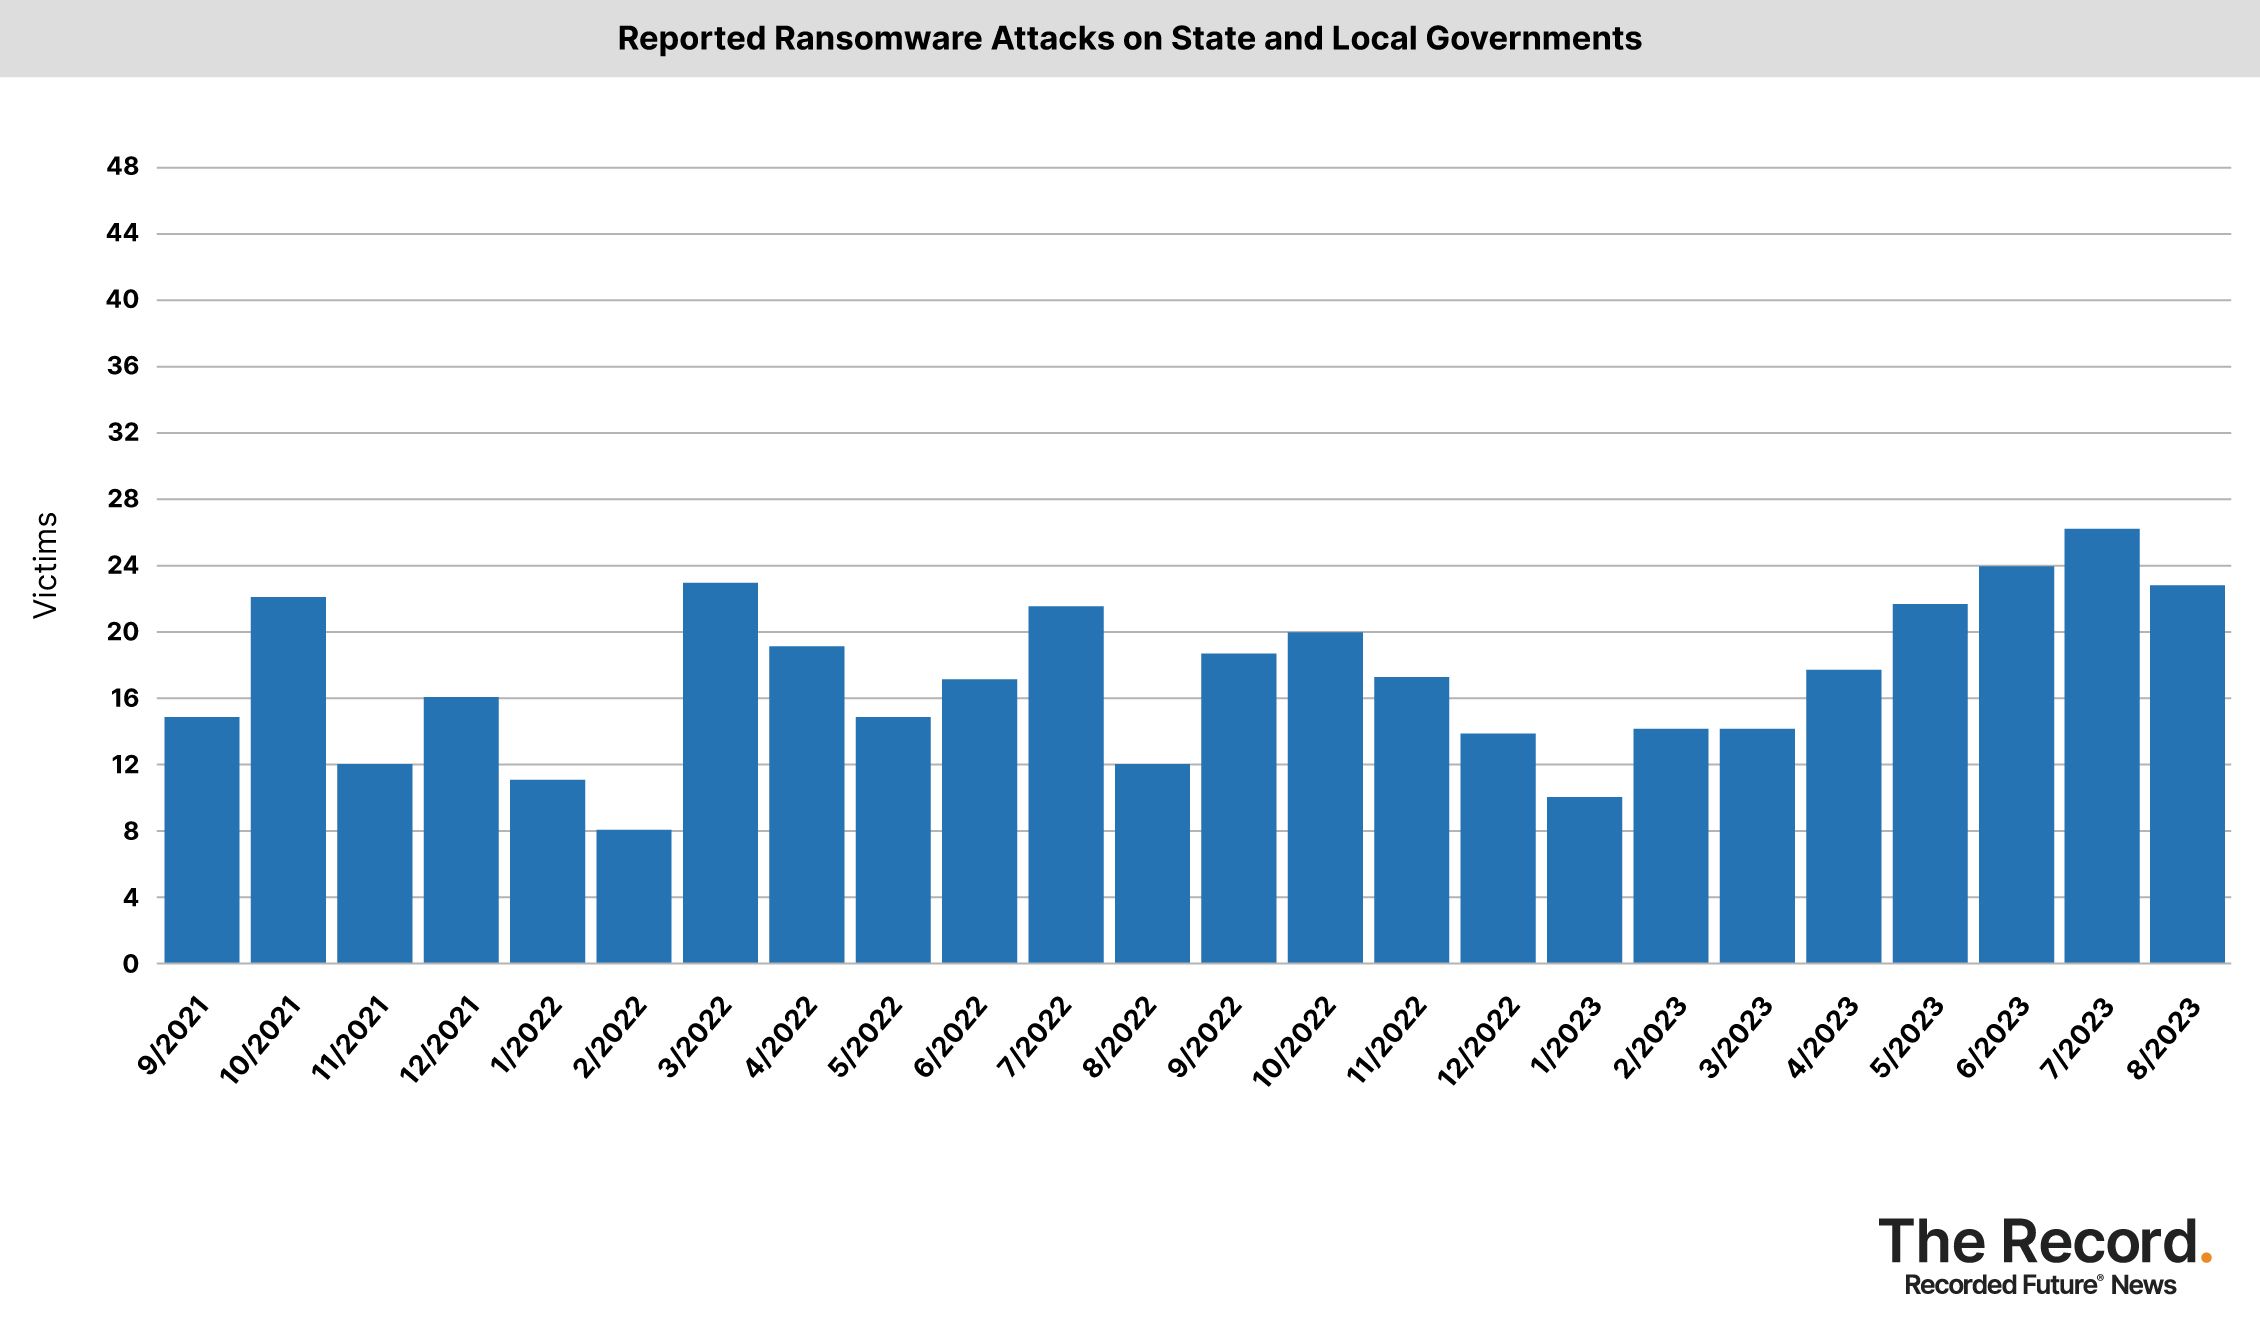Screen dimensions: 2260x1340
Task: Select the 4/2023 bar
Action: 1844,816
